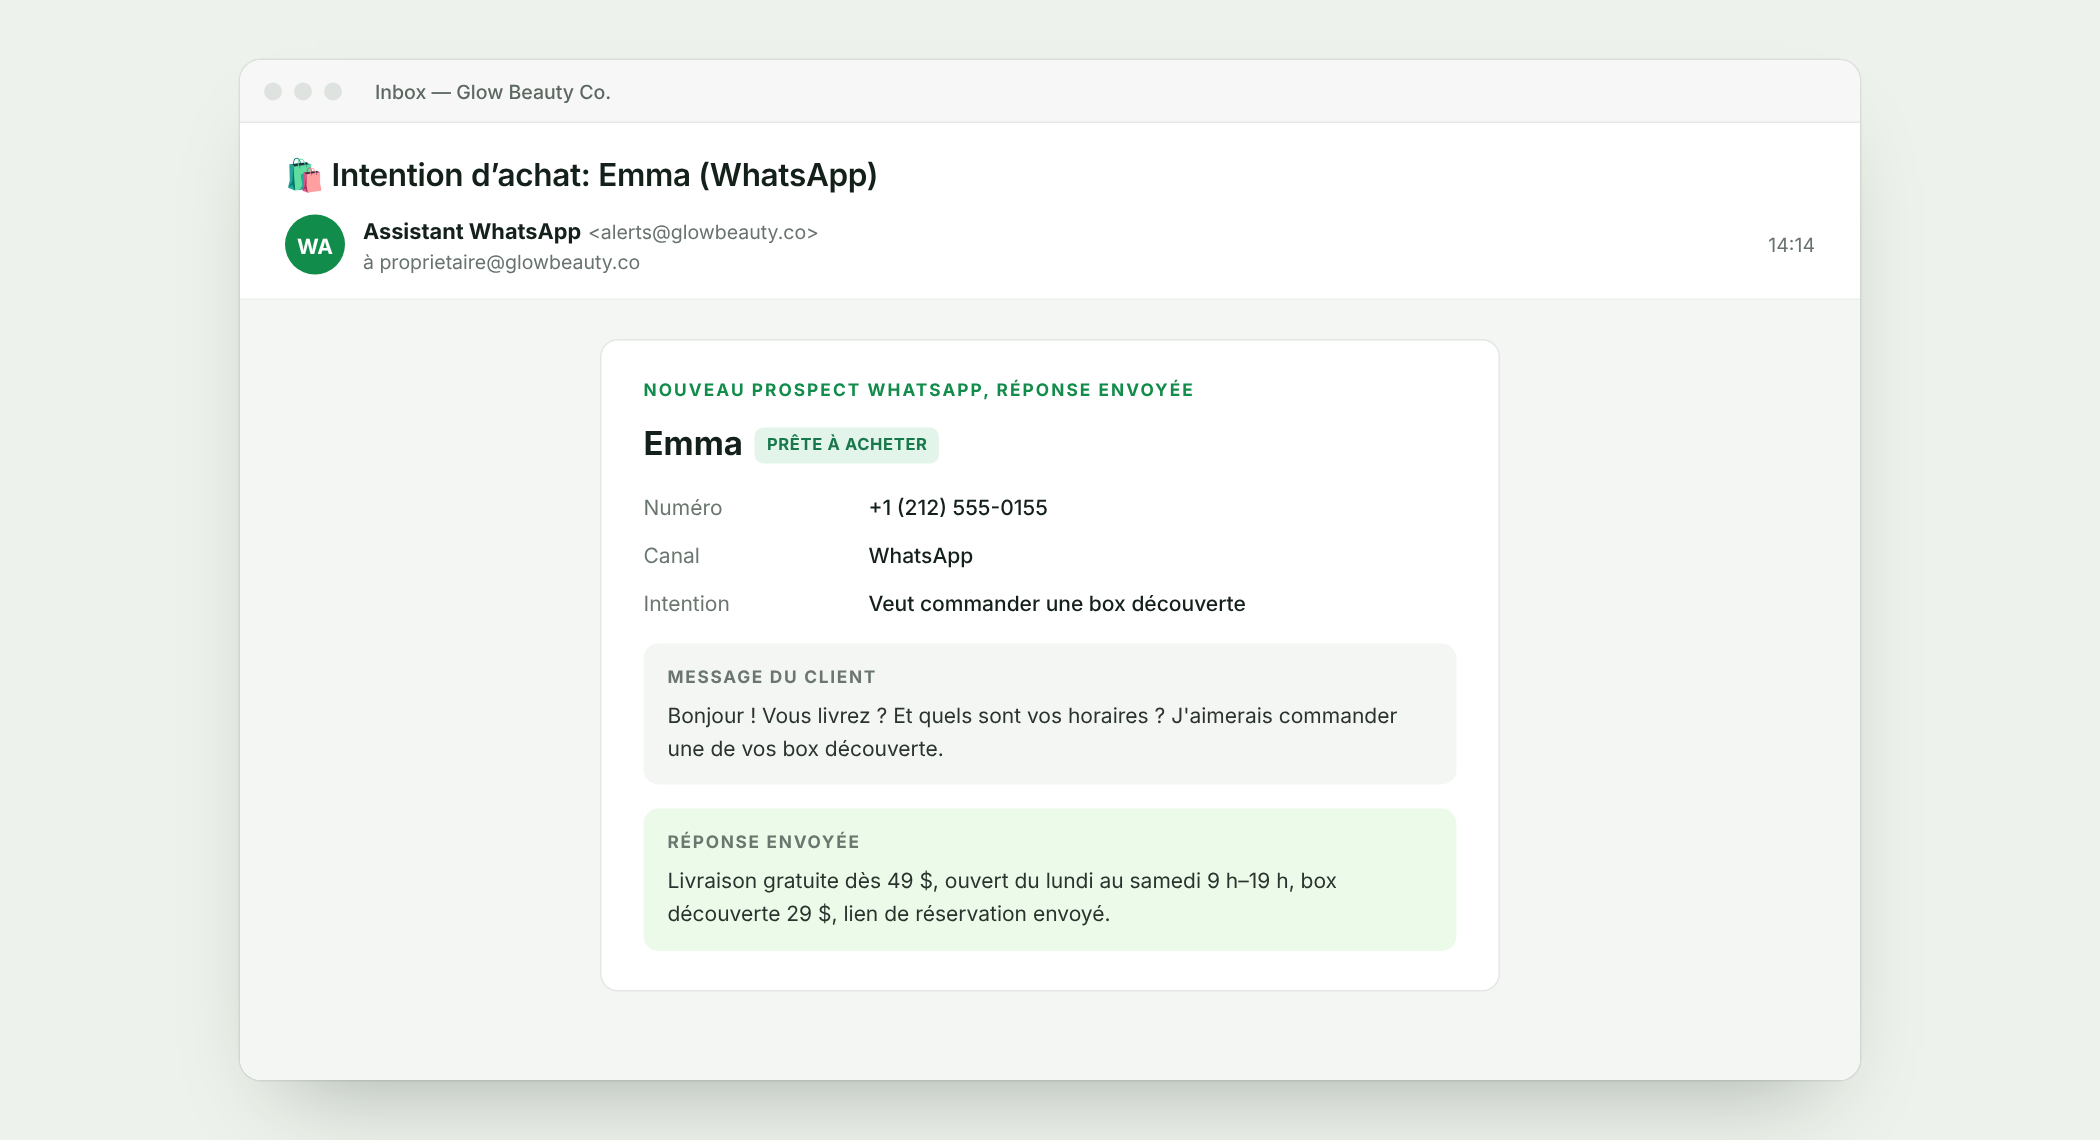
Task: Click the reply text starting Livraison gratuite dès 49 $
Action: pos(1002,897)
